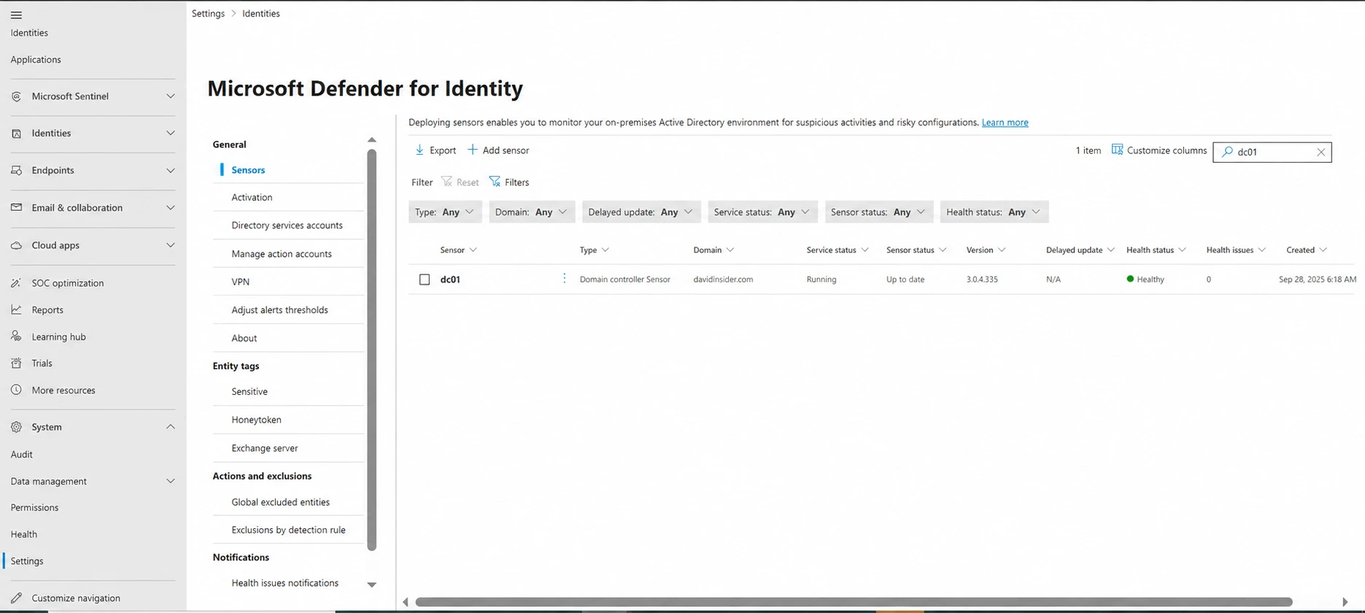Click the Customize columns icon
This screenshot has width=1365, height=613.
[1117, 150]
